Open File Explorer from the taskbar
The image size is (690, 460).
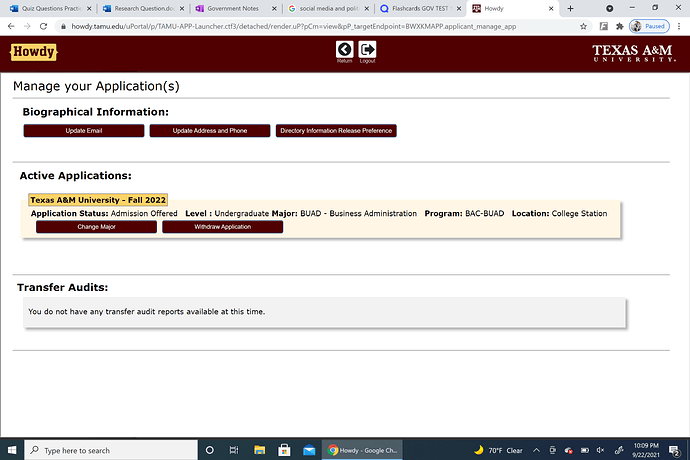coord(260,450)
